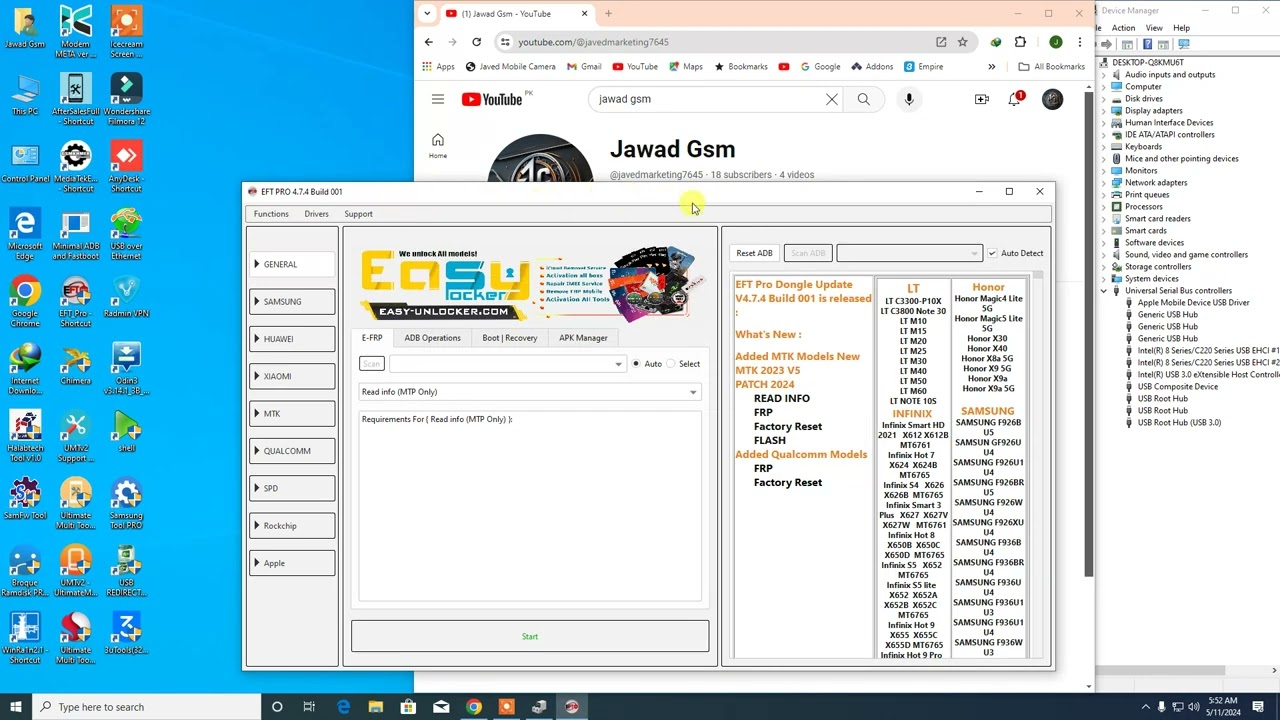Open the ADB device dropdown near Scan ADB
This screenshot has width=1280, height=720.
[x=909, y=253]
